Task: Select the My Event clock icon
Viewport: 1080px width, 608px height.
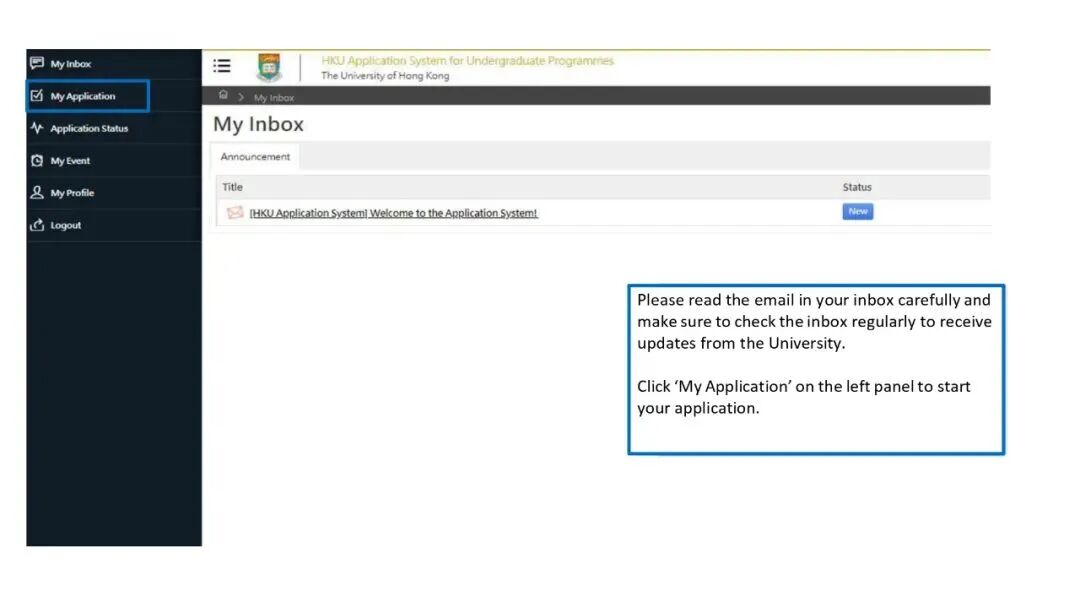Action: (37, 160)
